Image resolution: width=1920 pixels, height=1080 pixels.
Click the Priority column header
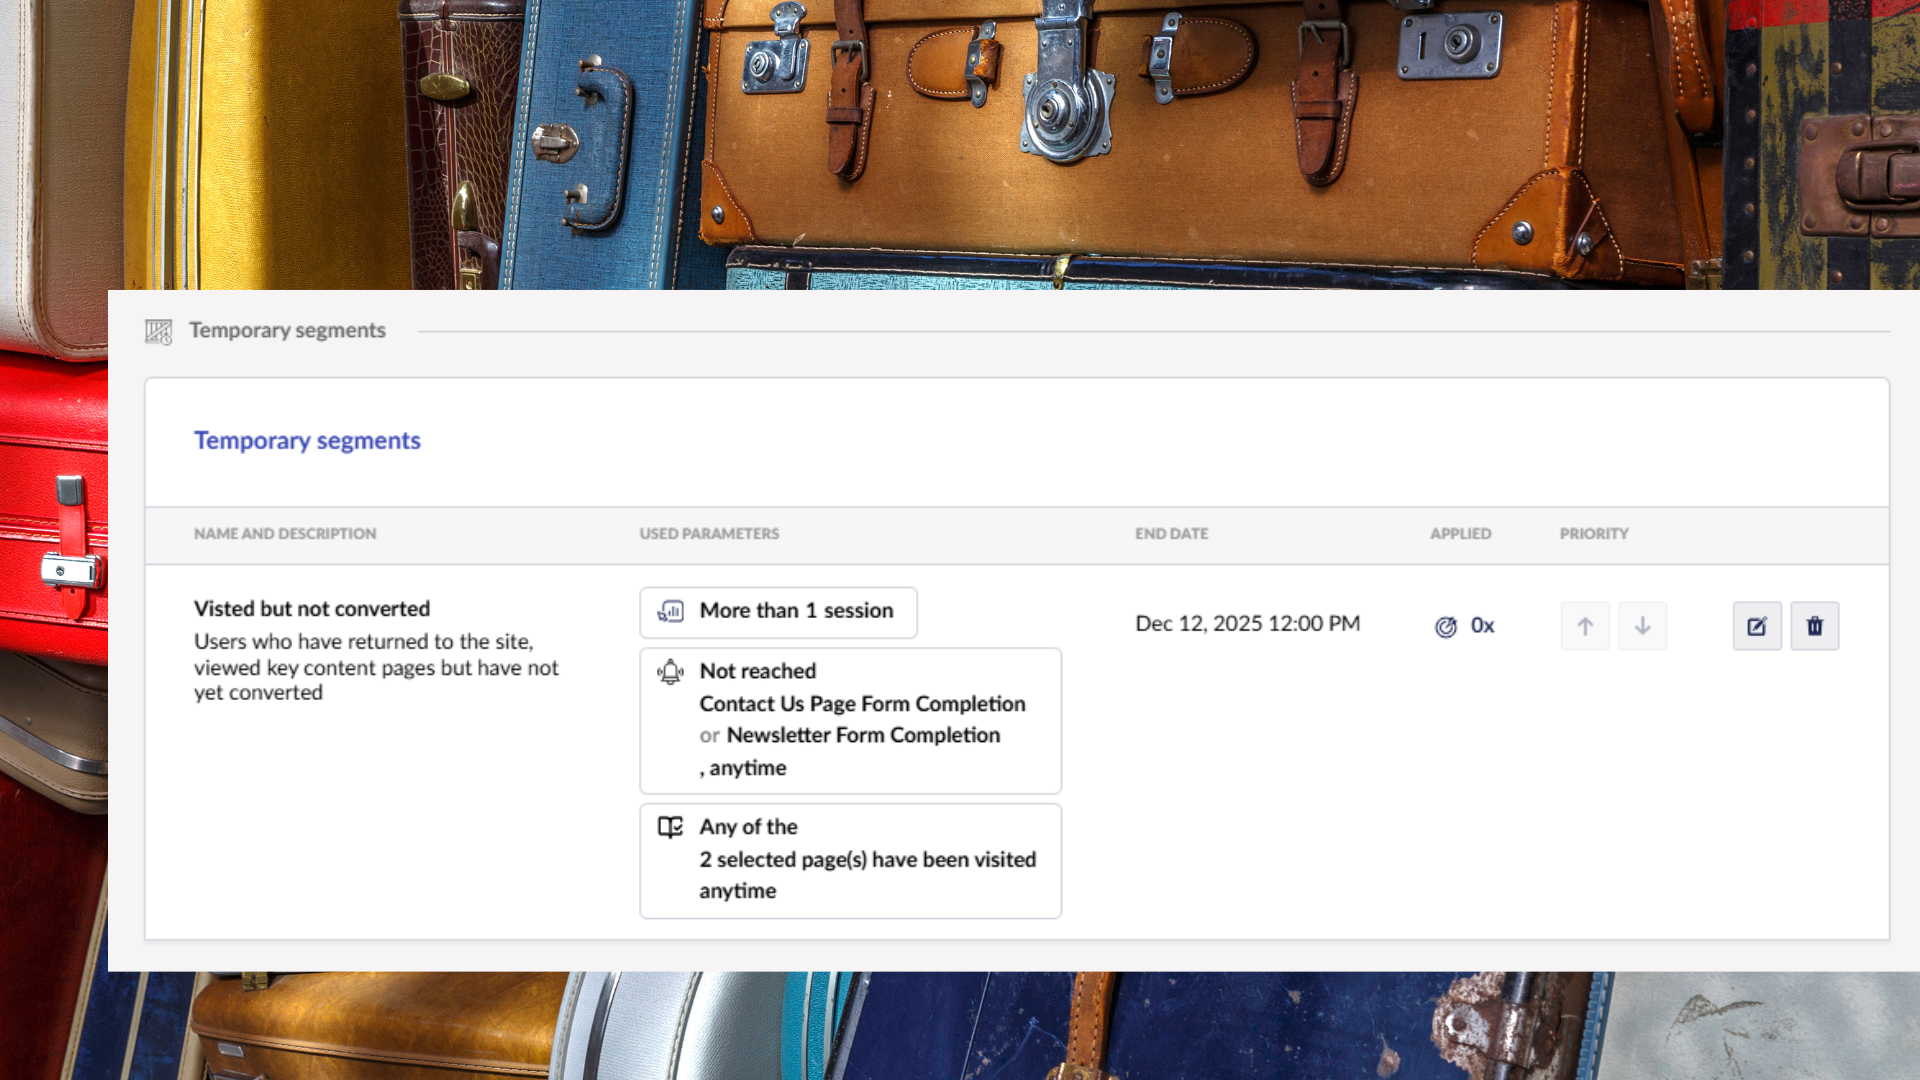tap(1594, 534)
